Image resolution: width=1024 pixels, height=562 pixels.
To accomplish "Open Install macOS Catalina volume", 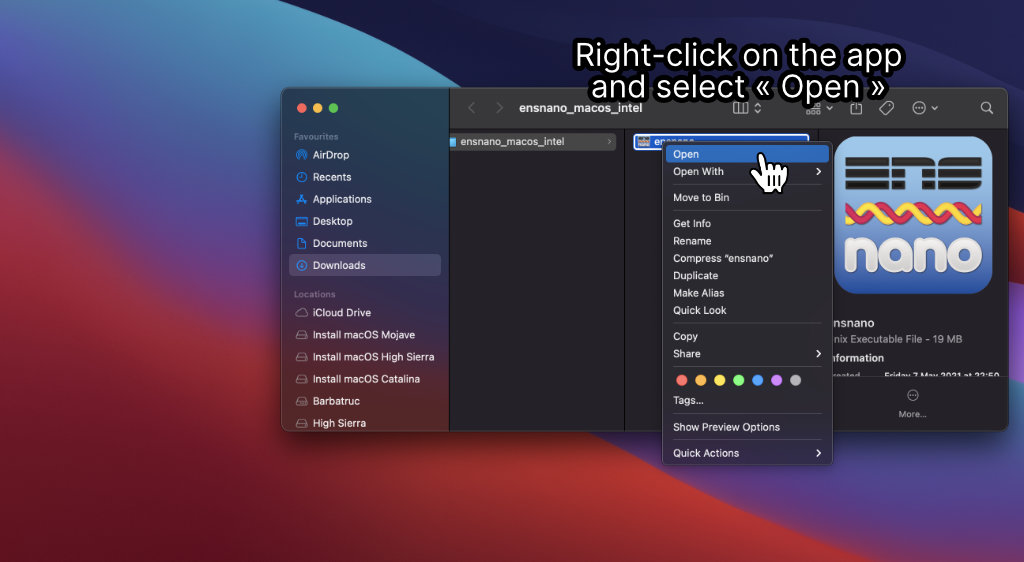I will 364,379.
